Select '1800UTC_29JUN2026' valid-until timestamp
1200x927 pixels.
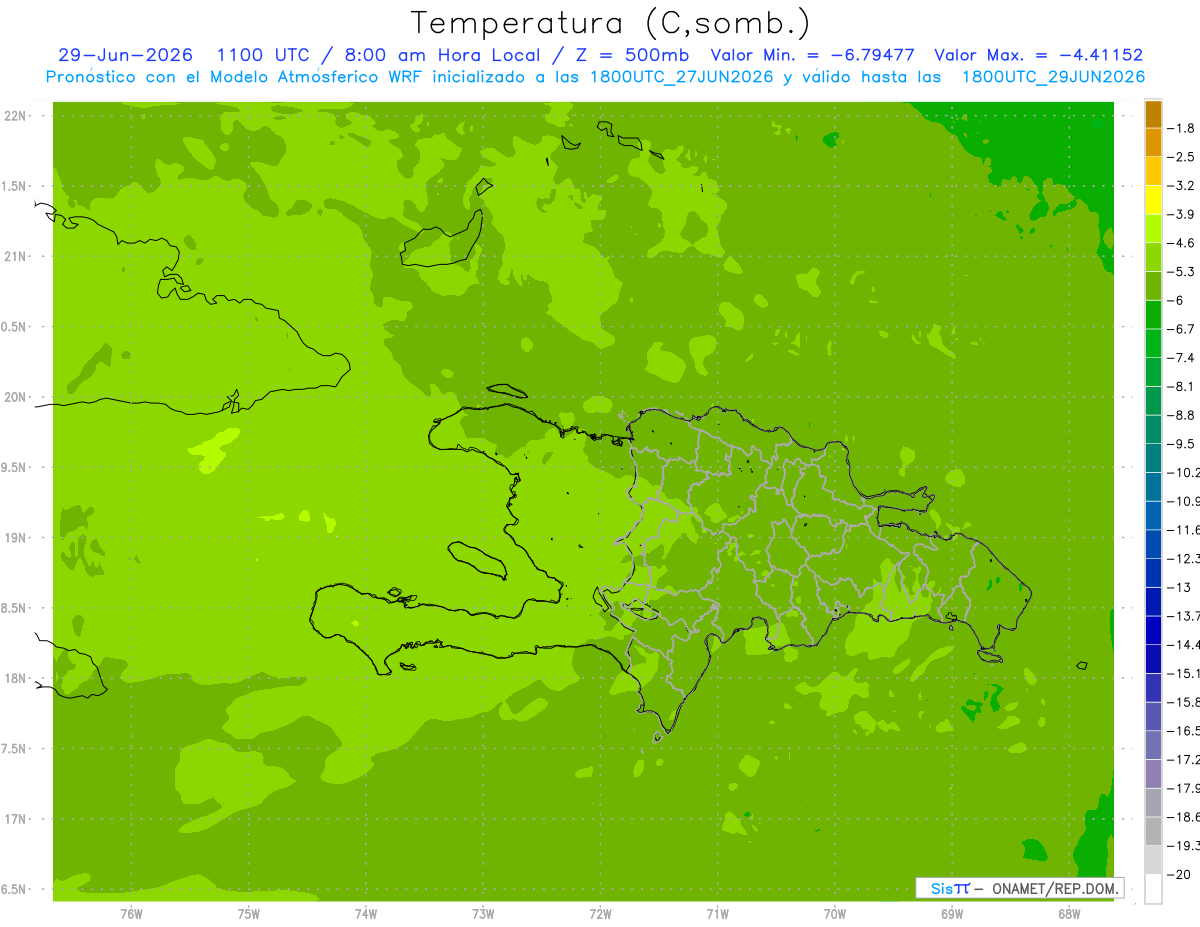(x=1053, y=77)
